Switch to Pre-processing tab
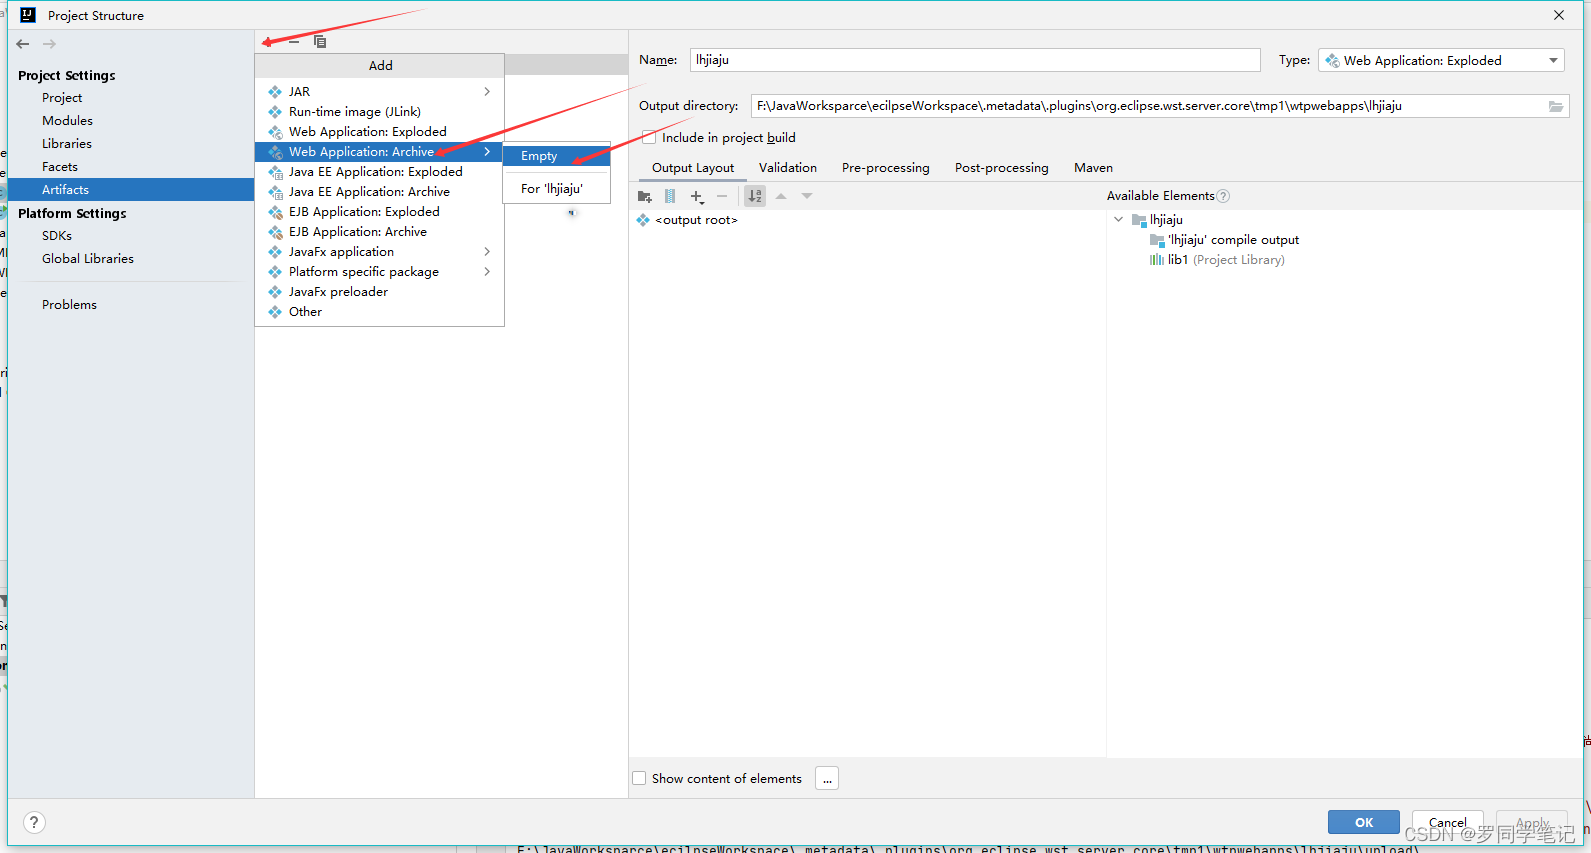 (x=886, y=168)
